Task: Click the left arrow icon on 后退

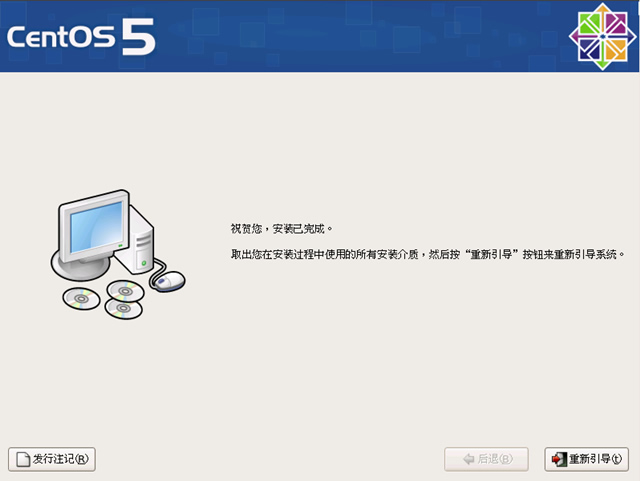Action: (x=469, y=459)
